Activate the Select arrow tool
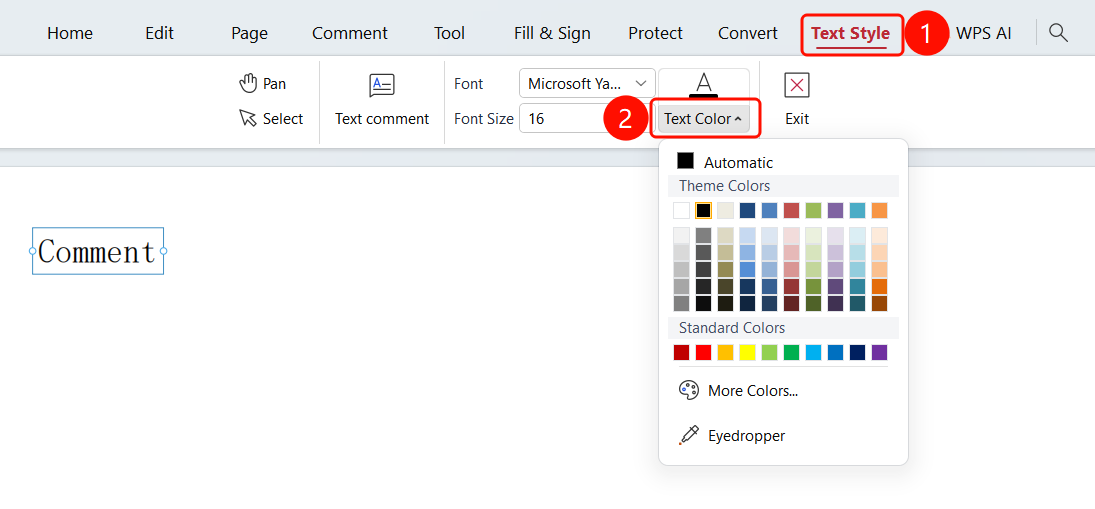Image resolution: width=1095 pixels, height=509 pixels. coord(271,119)
